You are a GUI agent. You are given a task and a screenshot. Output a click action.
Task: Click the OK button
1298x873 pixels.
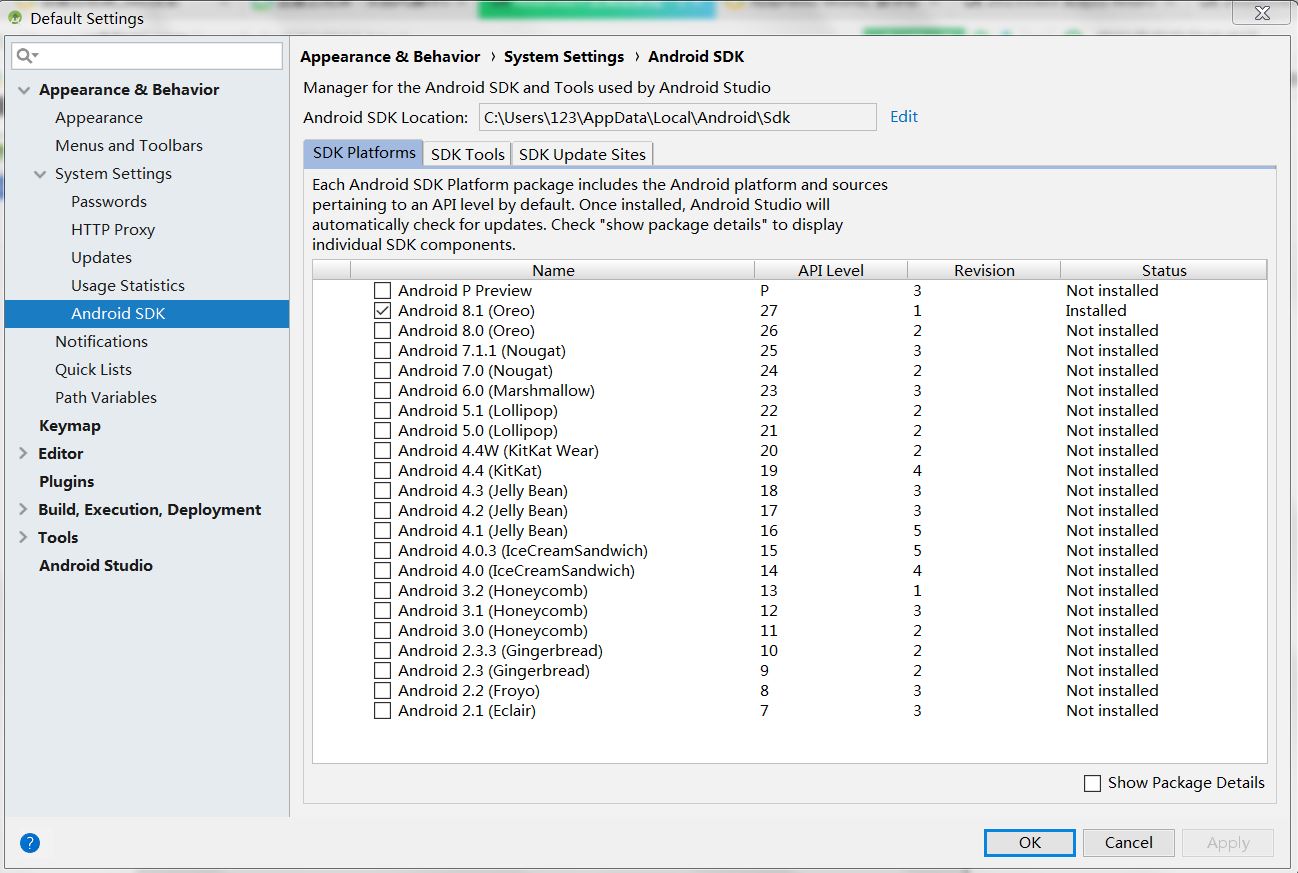[x=1030, y=843]
